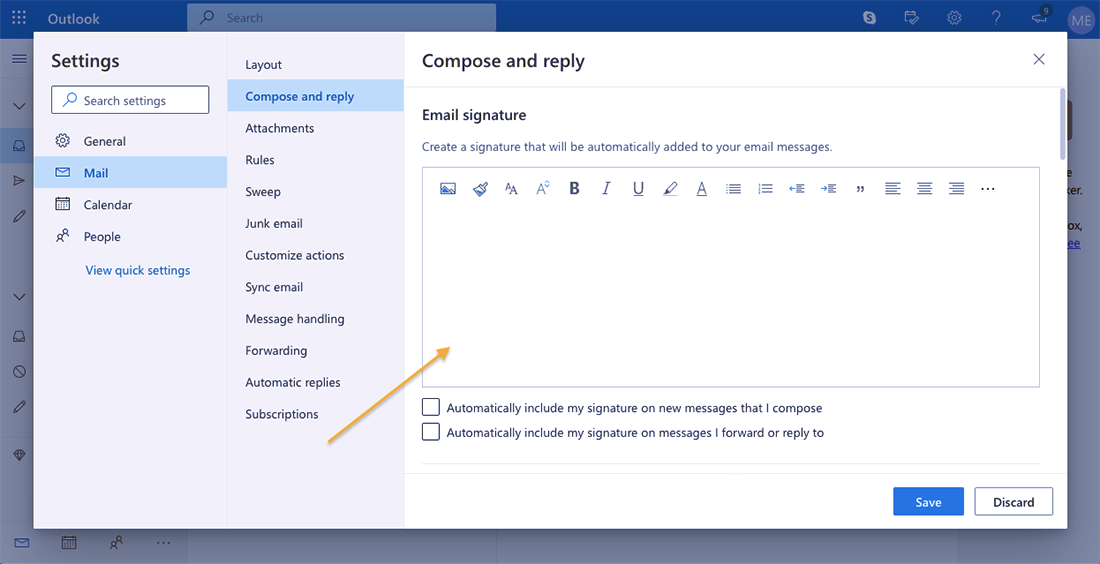Image resolution: width=1100 pixels, height=564 pixels.
Task: Select Calendar in Settings sidebar
Action: pos(107,205)
